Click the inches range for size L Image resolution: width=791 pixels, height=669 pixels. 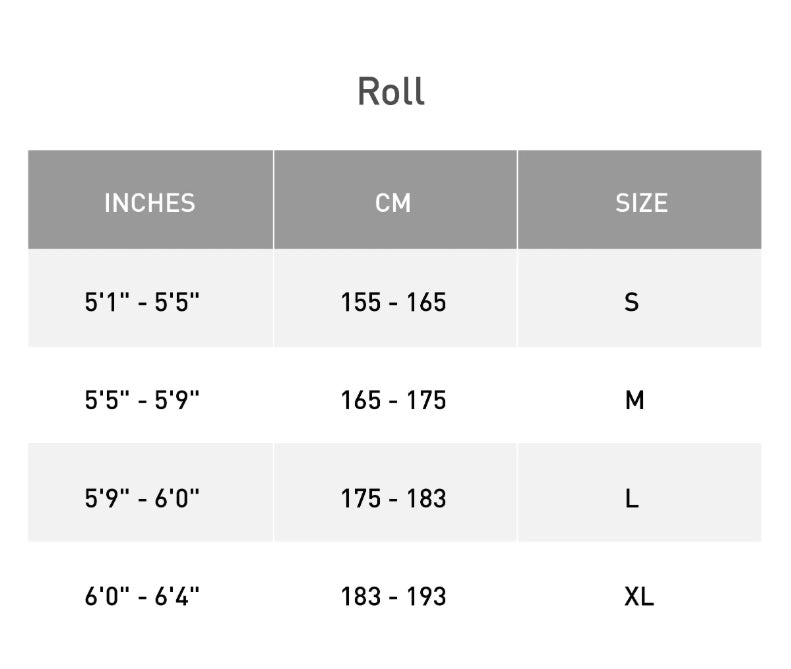click(x=142, y=498)
